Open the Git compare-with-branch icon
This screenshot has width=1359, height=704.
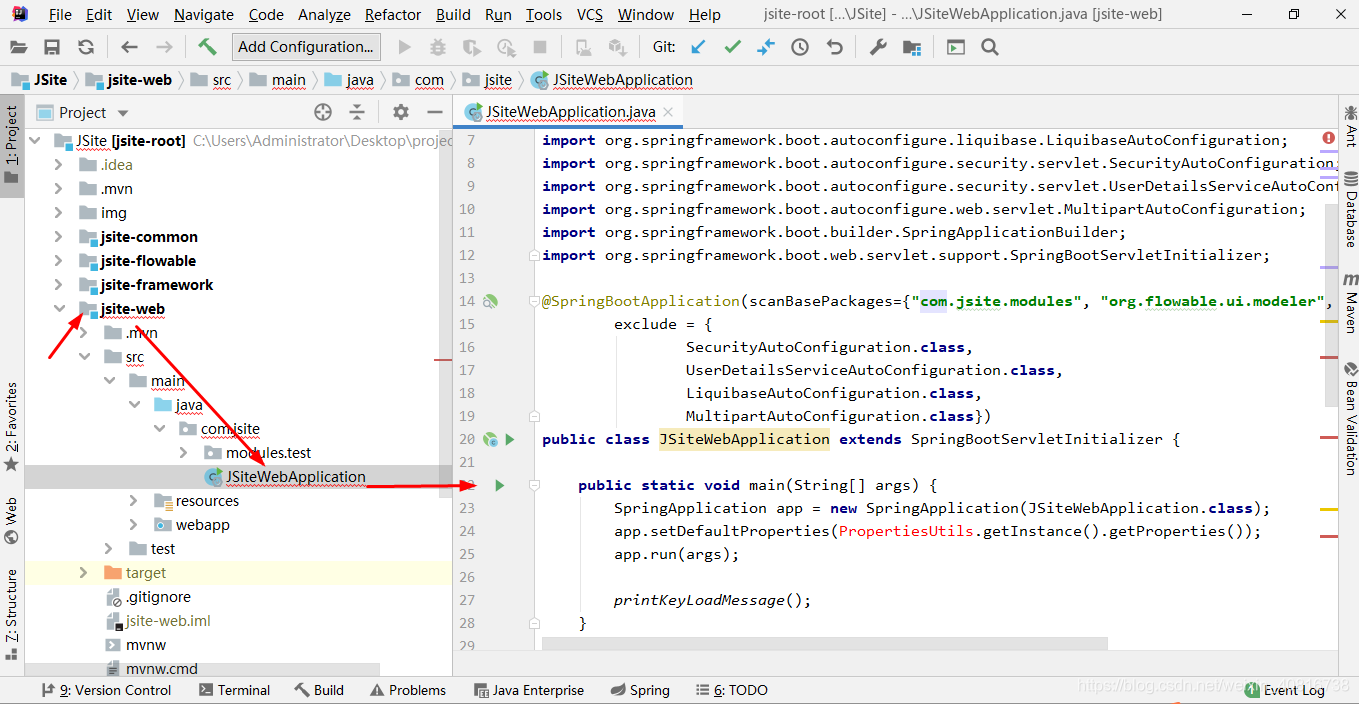[x=766, y=47]
